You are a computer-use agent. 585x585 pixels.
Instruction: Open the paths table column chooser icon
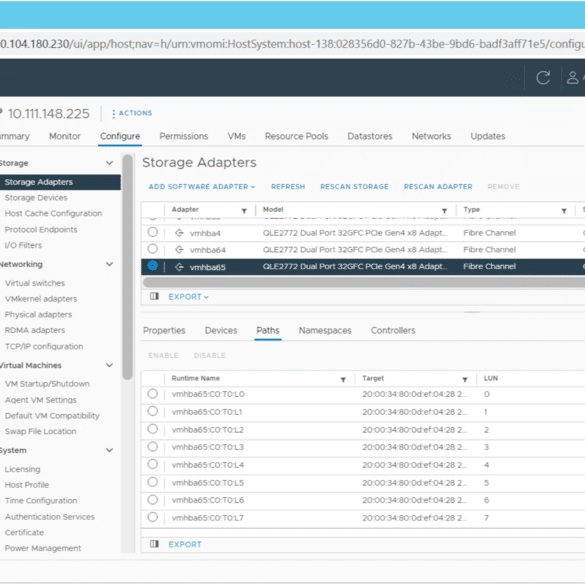coord(154,544)
